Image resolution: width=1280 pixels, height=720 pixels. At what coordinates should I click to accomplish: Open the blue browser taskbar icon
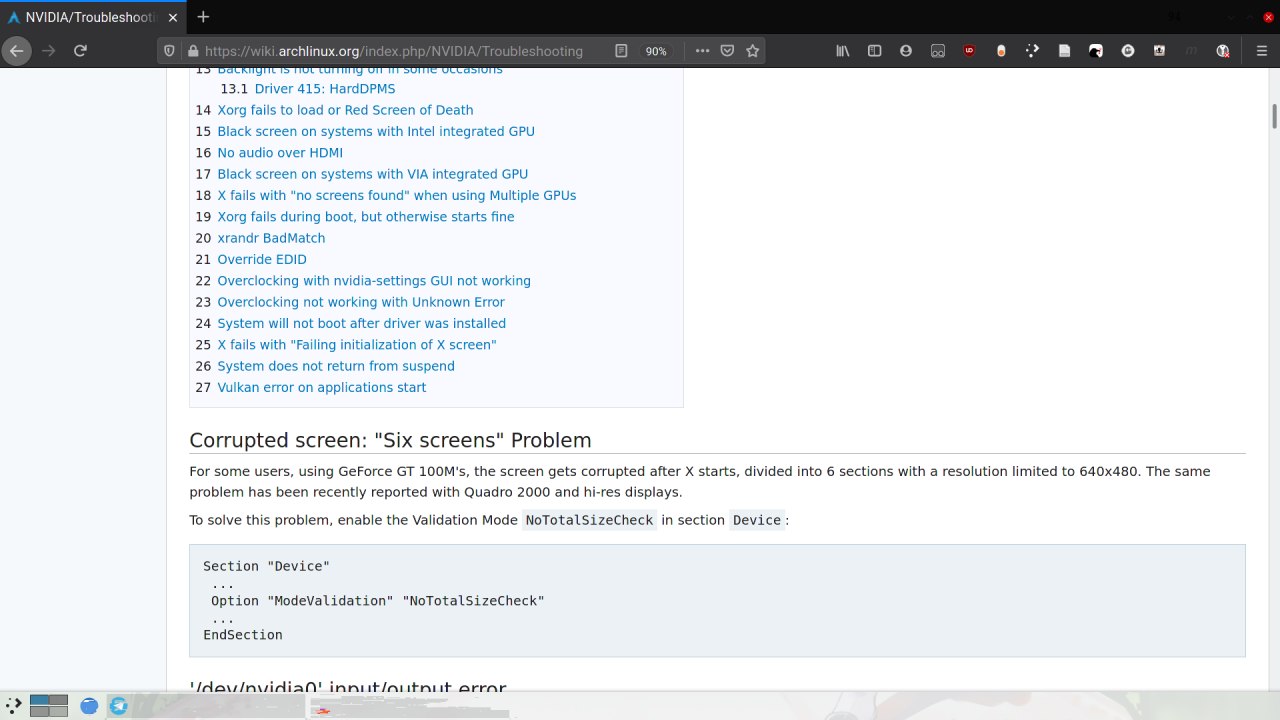89,706
